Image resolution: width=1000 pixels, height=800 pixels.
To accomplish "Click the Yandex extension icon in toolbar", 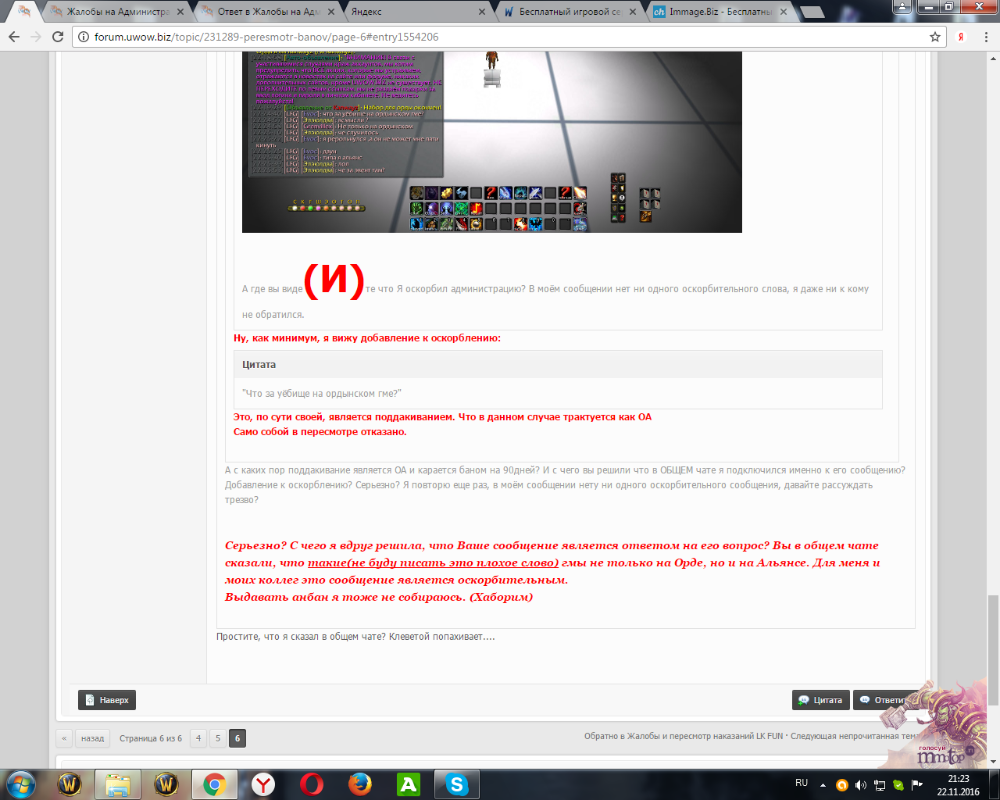I will tap(961, 37).
